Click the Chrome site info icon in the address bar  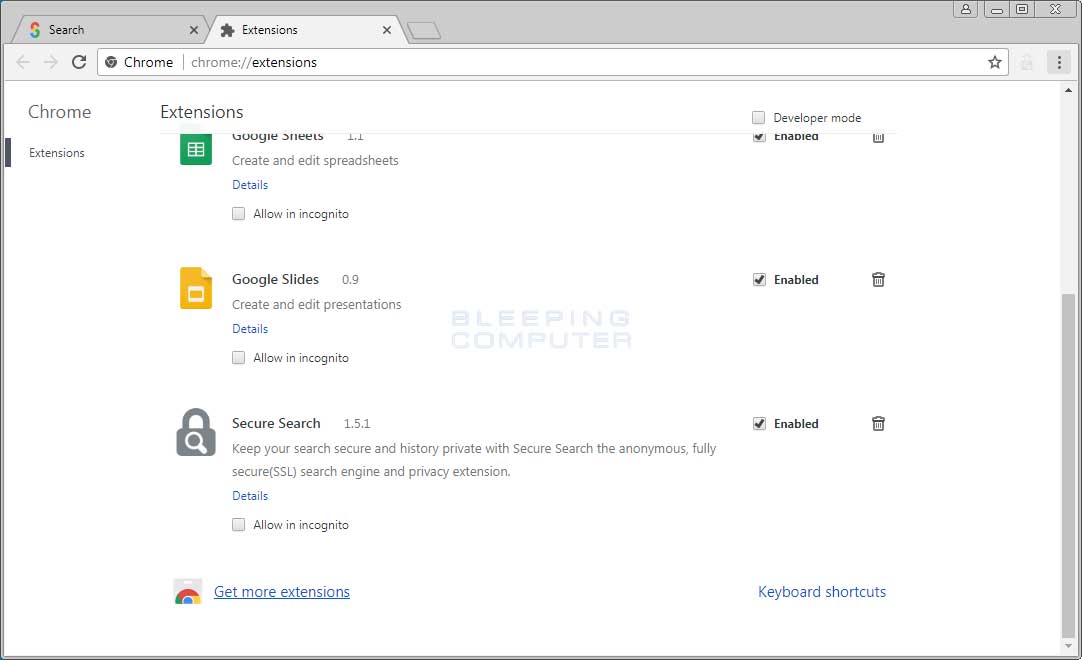coord(111,62)
